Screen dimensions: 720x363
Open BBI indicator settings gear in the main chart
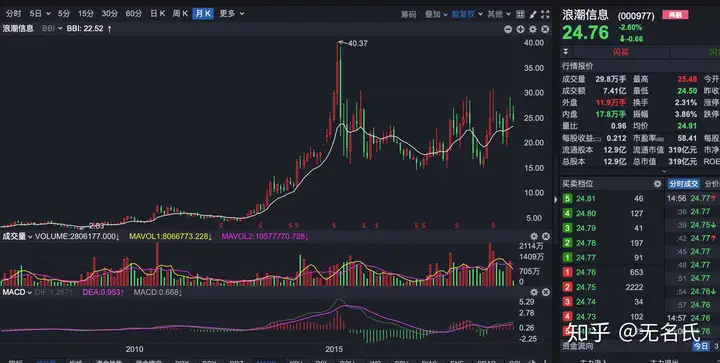tap(533, 29)
